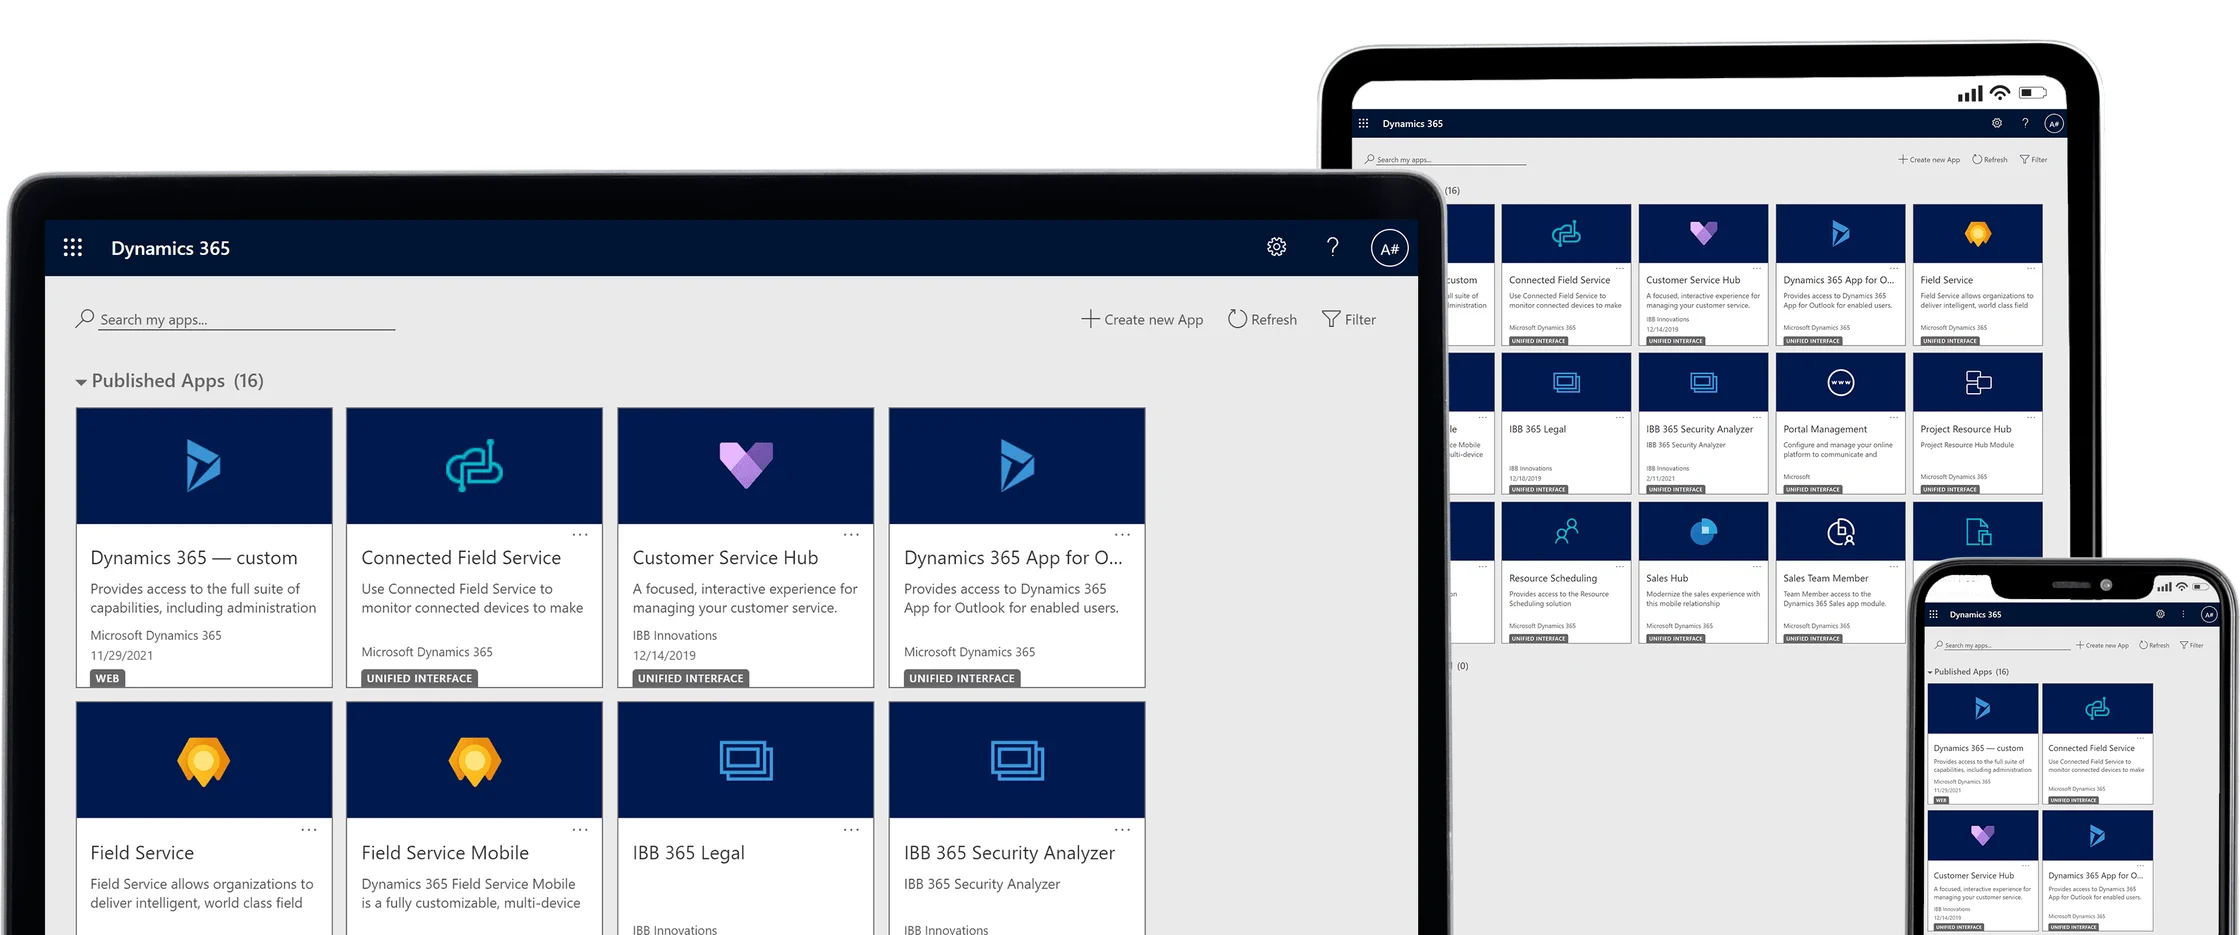The image size is (2240, 935).
Task: Click the Dynamics 365 App for Outlook icon on laptop
Action: point(1017,466)
